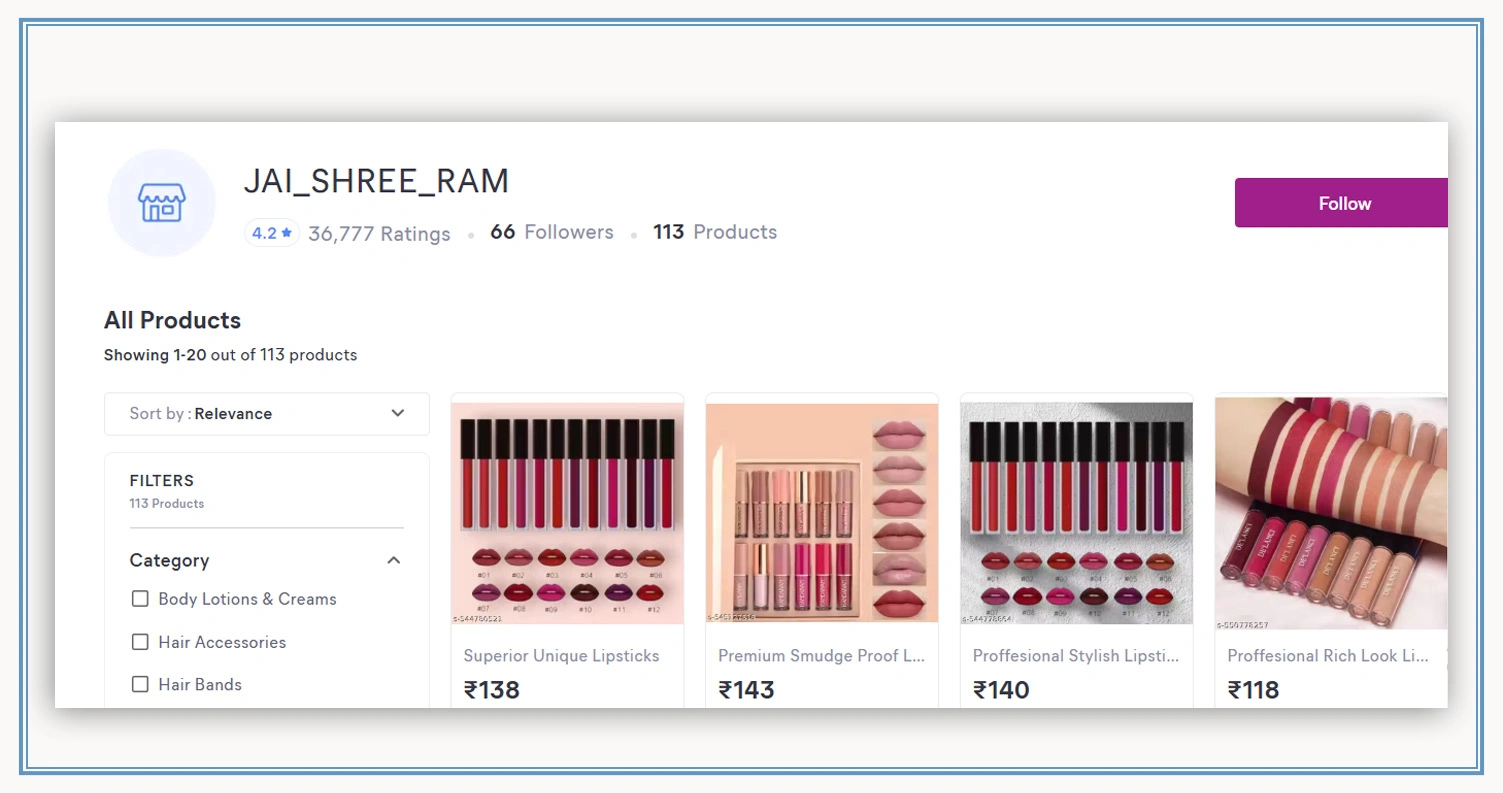The width and height of the screenshot is (1503, 793).
Task: Click the blue star in the 4.2 rating badge
Action: tap(287, 233)
